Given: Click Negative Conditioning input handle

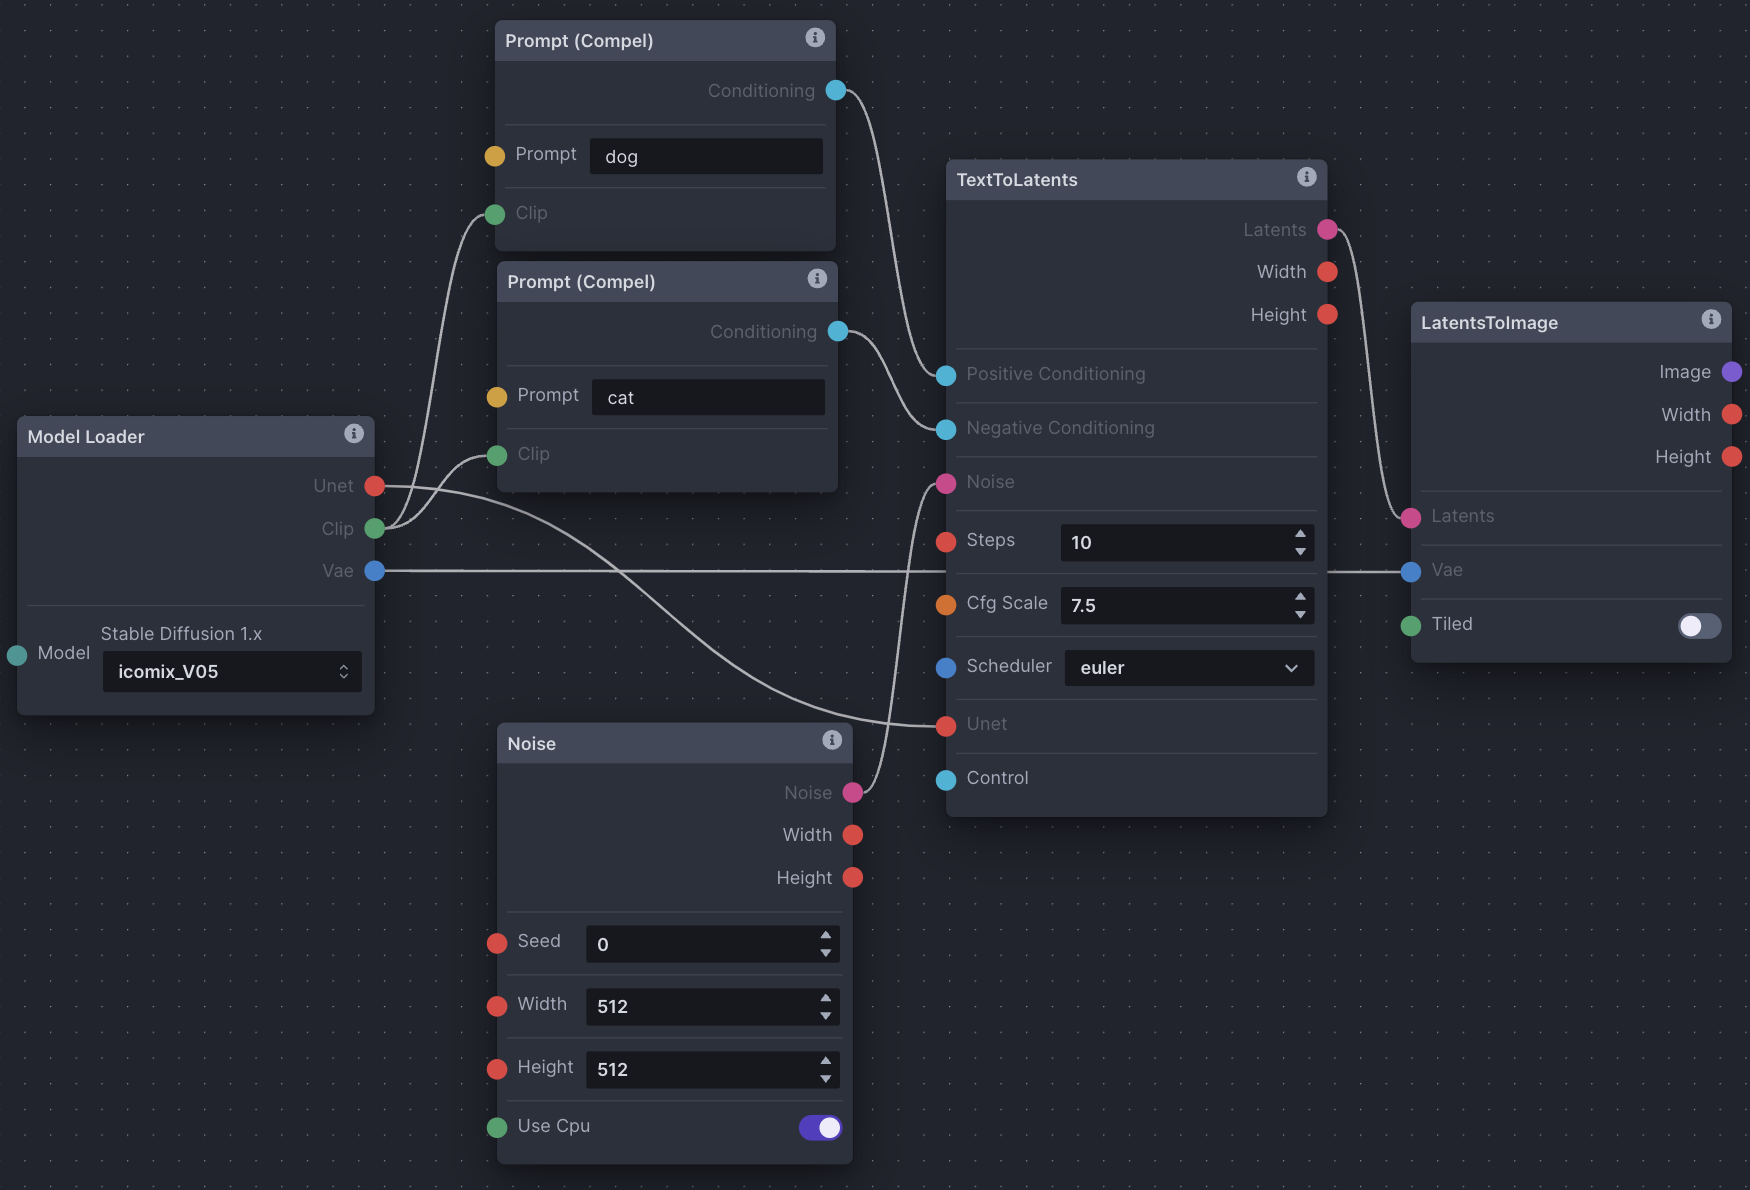Looking at the screenshot, I should coord(946,430).
